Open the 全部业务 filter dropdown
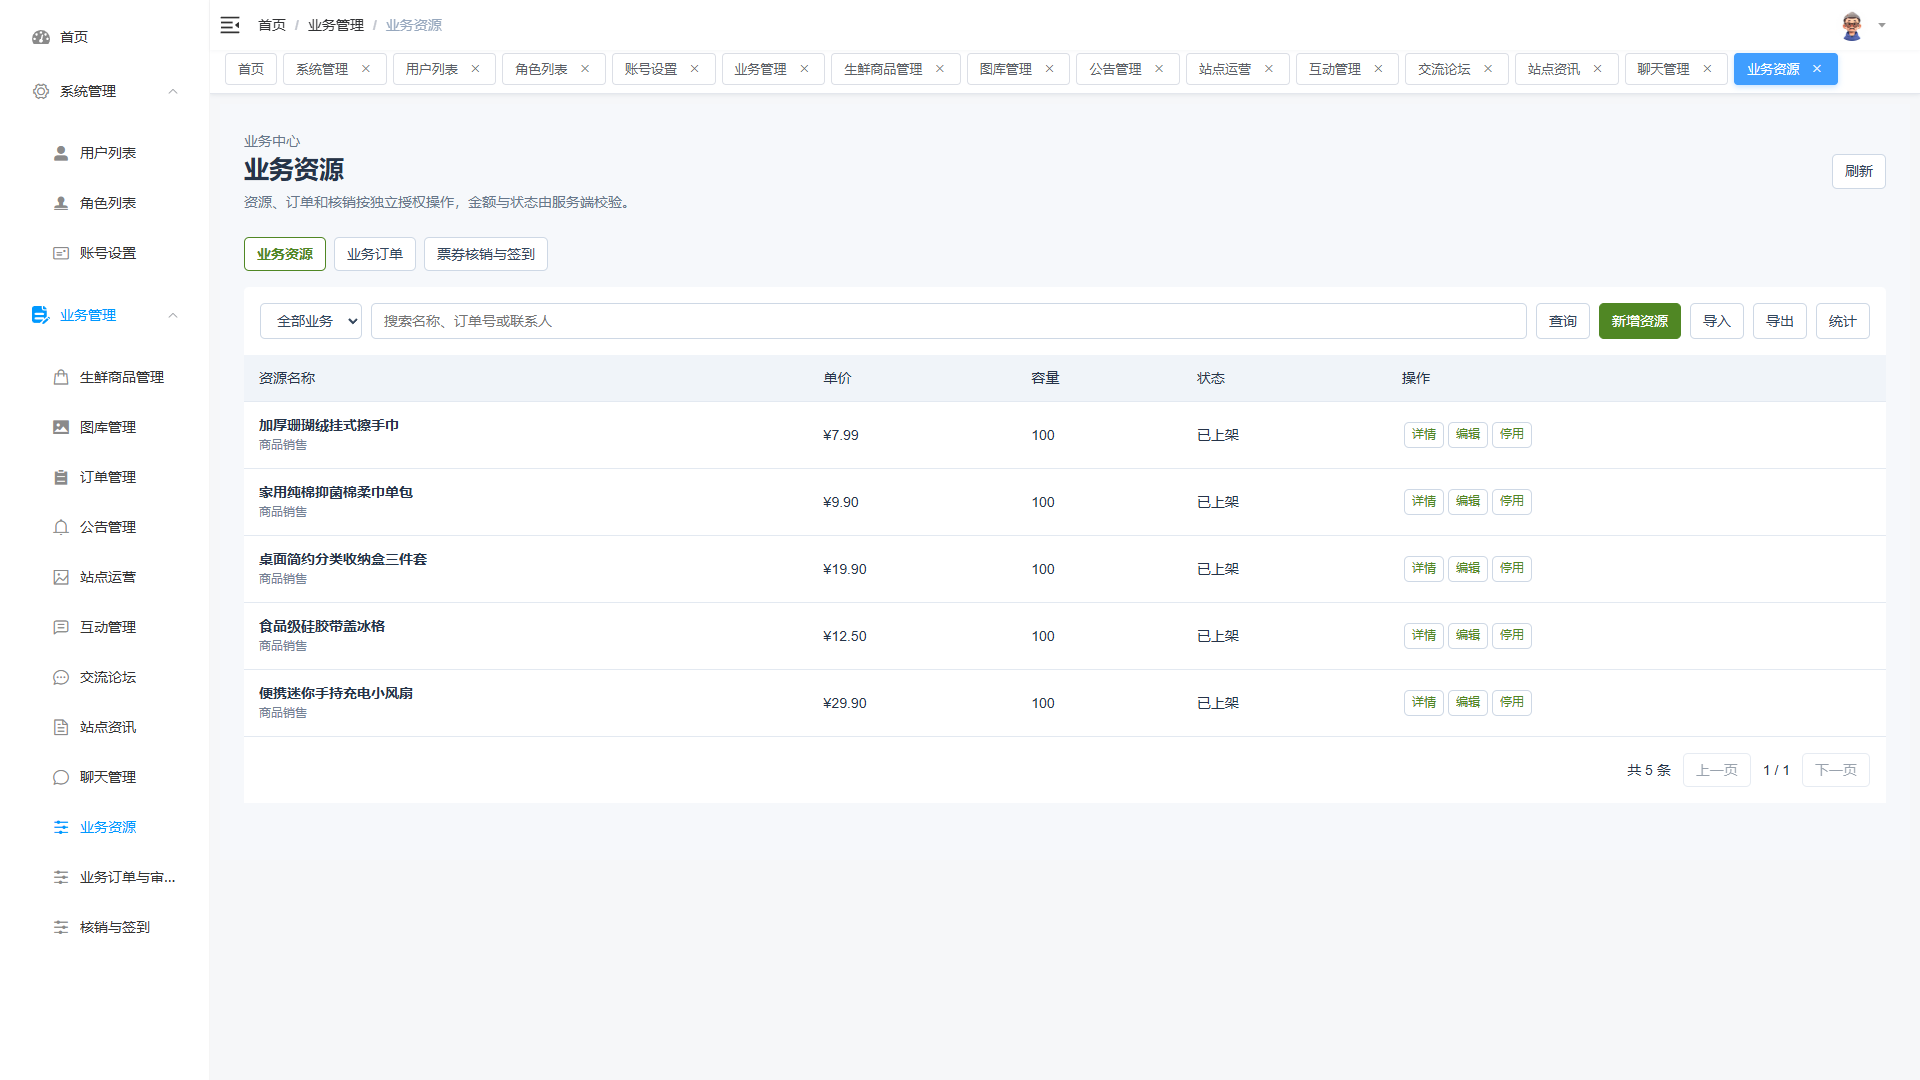This screenshot has width=1920, height=1080. pyautogui.click(x=311, y=321)
